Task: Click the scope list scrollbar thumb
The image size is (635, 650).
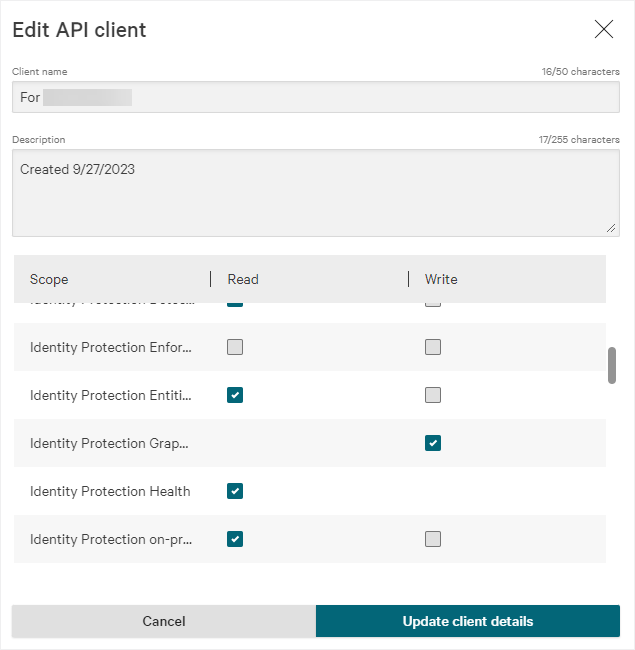Action: [x=612, y=365]
